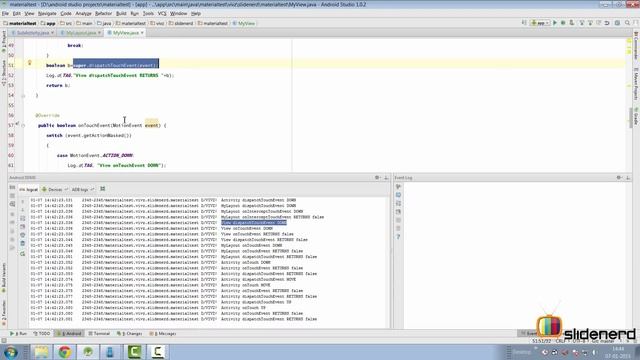
Task: Hide the Event Log panel
Action: point(628,178)
